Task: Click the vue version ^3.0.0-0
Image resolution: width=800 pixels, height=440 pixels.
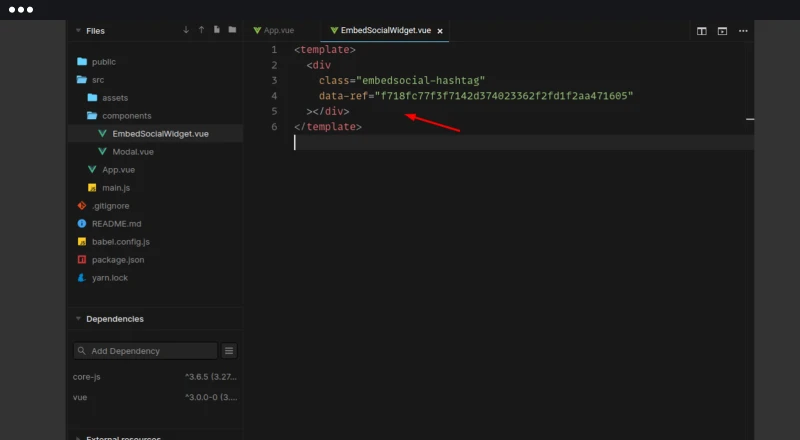Action: [x=211, y=397]
